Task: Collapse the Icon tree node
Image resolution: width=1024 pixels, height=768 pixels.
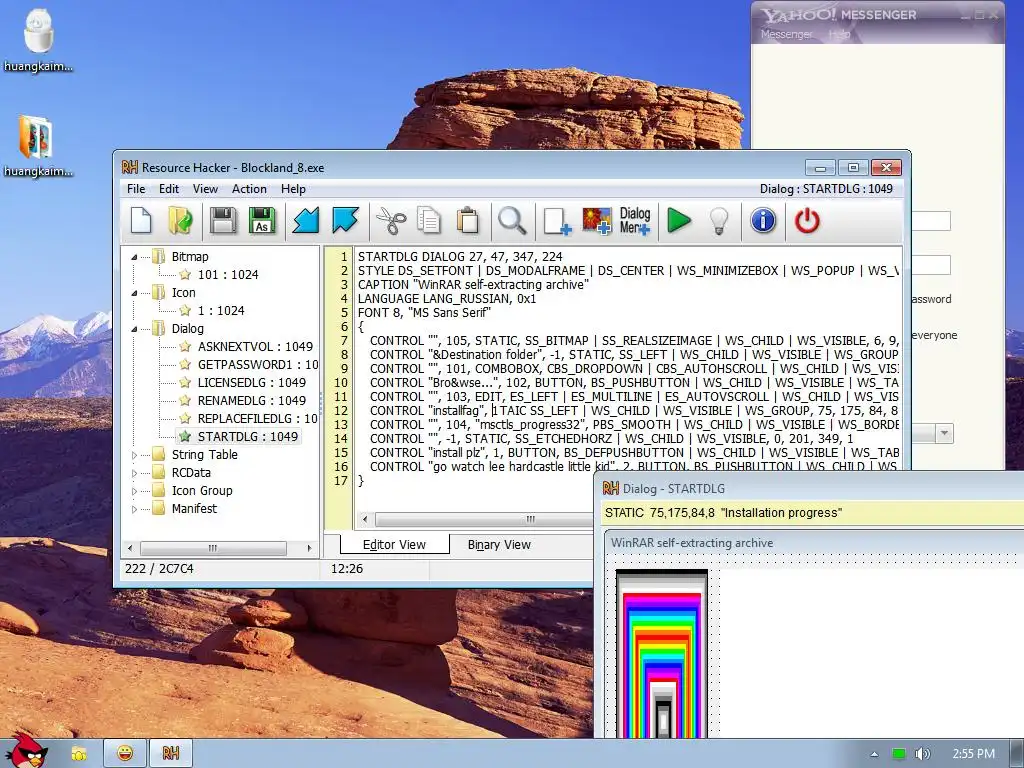Action: (x=134, y=293)
